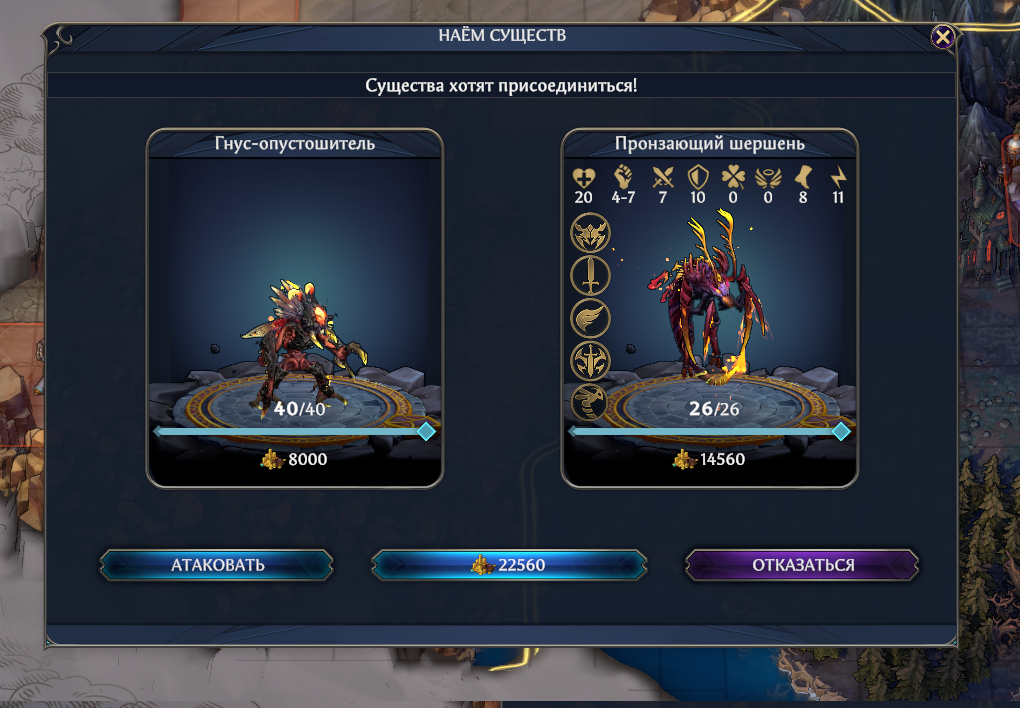Click the winged morale stat icon
The image size is (1020, 708).
[768, 177]
